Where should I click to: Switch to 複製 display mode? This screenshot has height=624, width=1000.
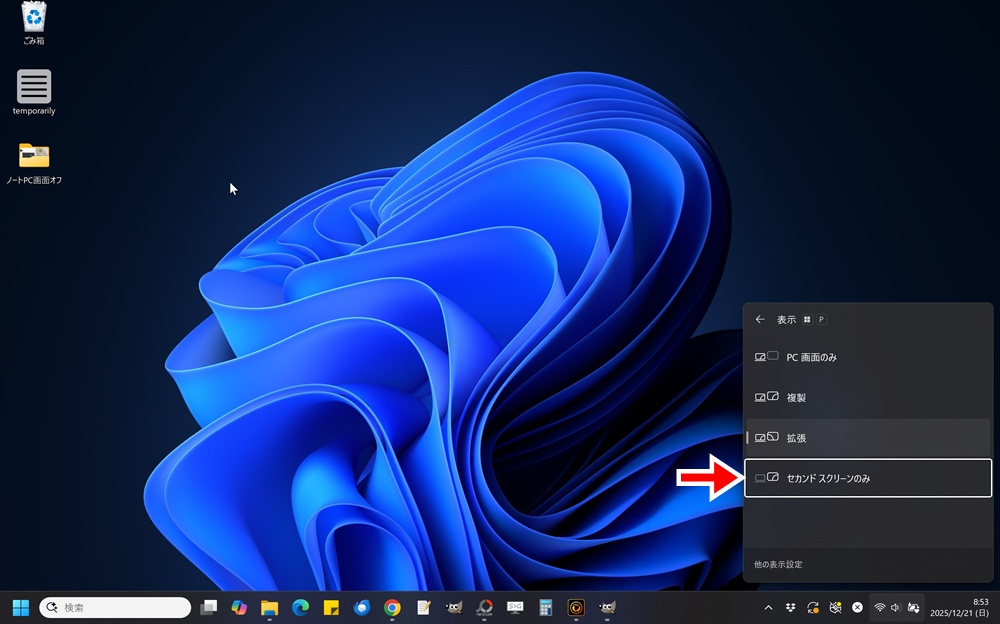pyautogui.click(x=868, y=397)
